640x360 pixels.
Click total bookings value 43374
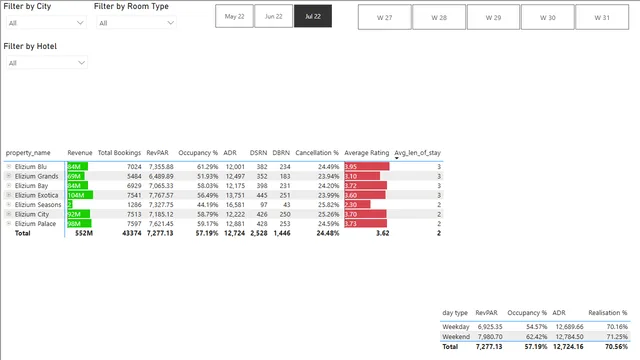(131, 233)
